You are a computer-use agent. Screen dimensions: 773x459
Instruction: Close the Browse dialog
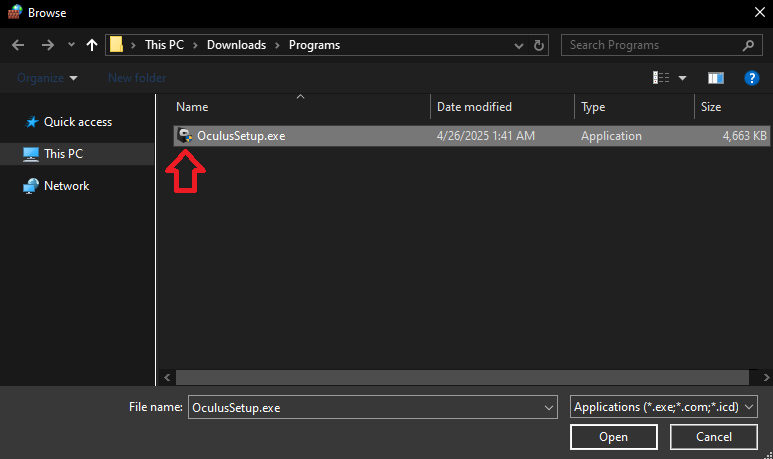[x=760, y=12]
